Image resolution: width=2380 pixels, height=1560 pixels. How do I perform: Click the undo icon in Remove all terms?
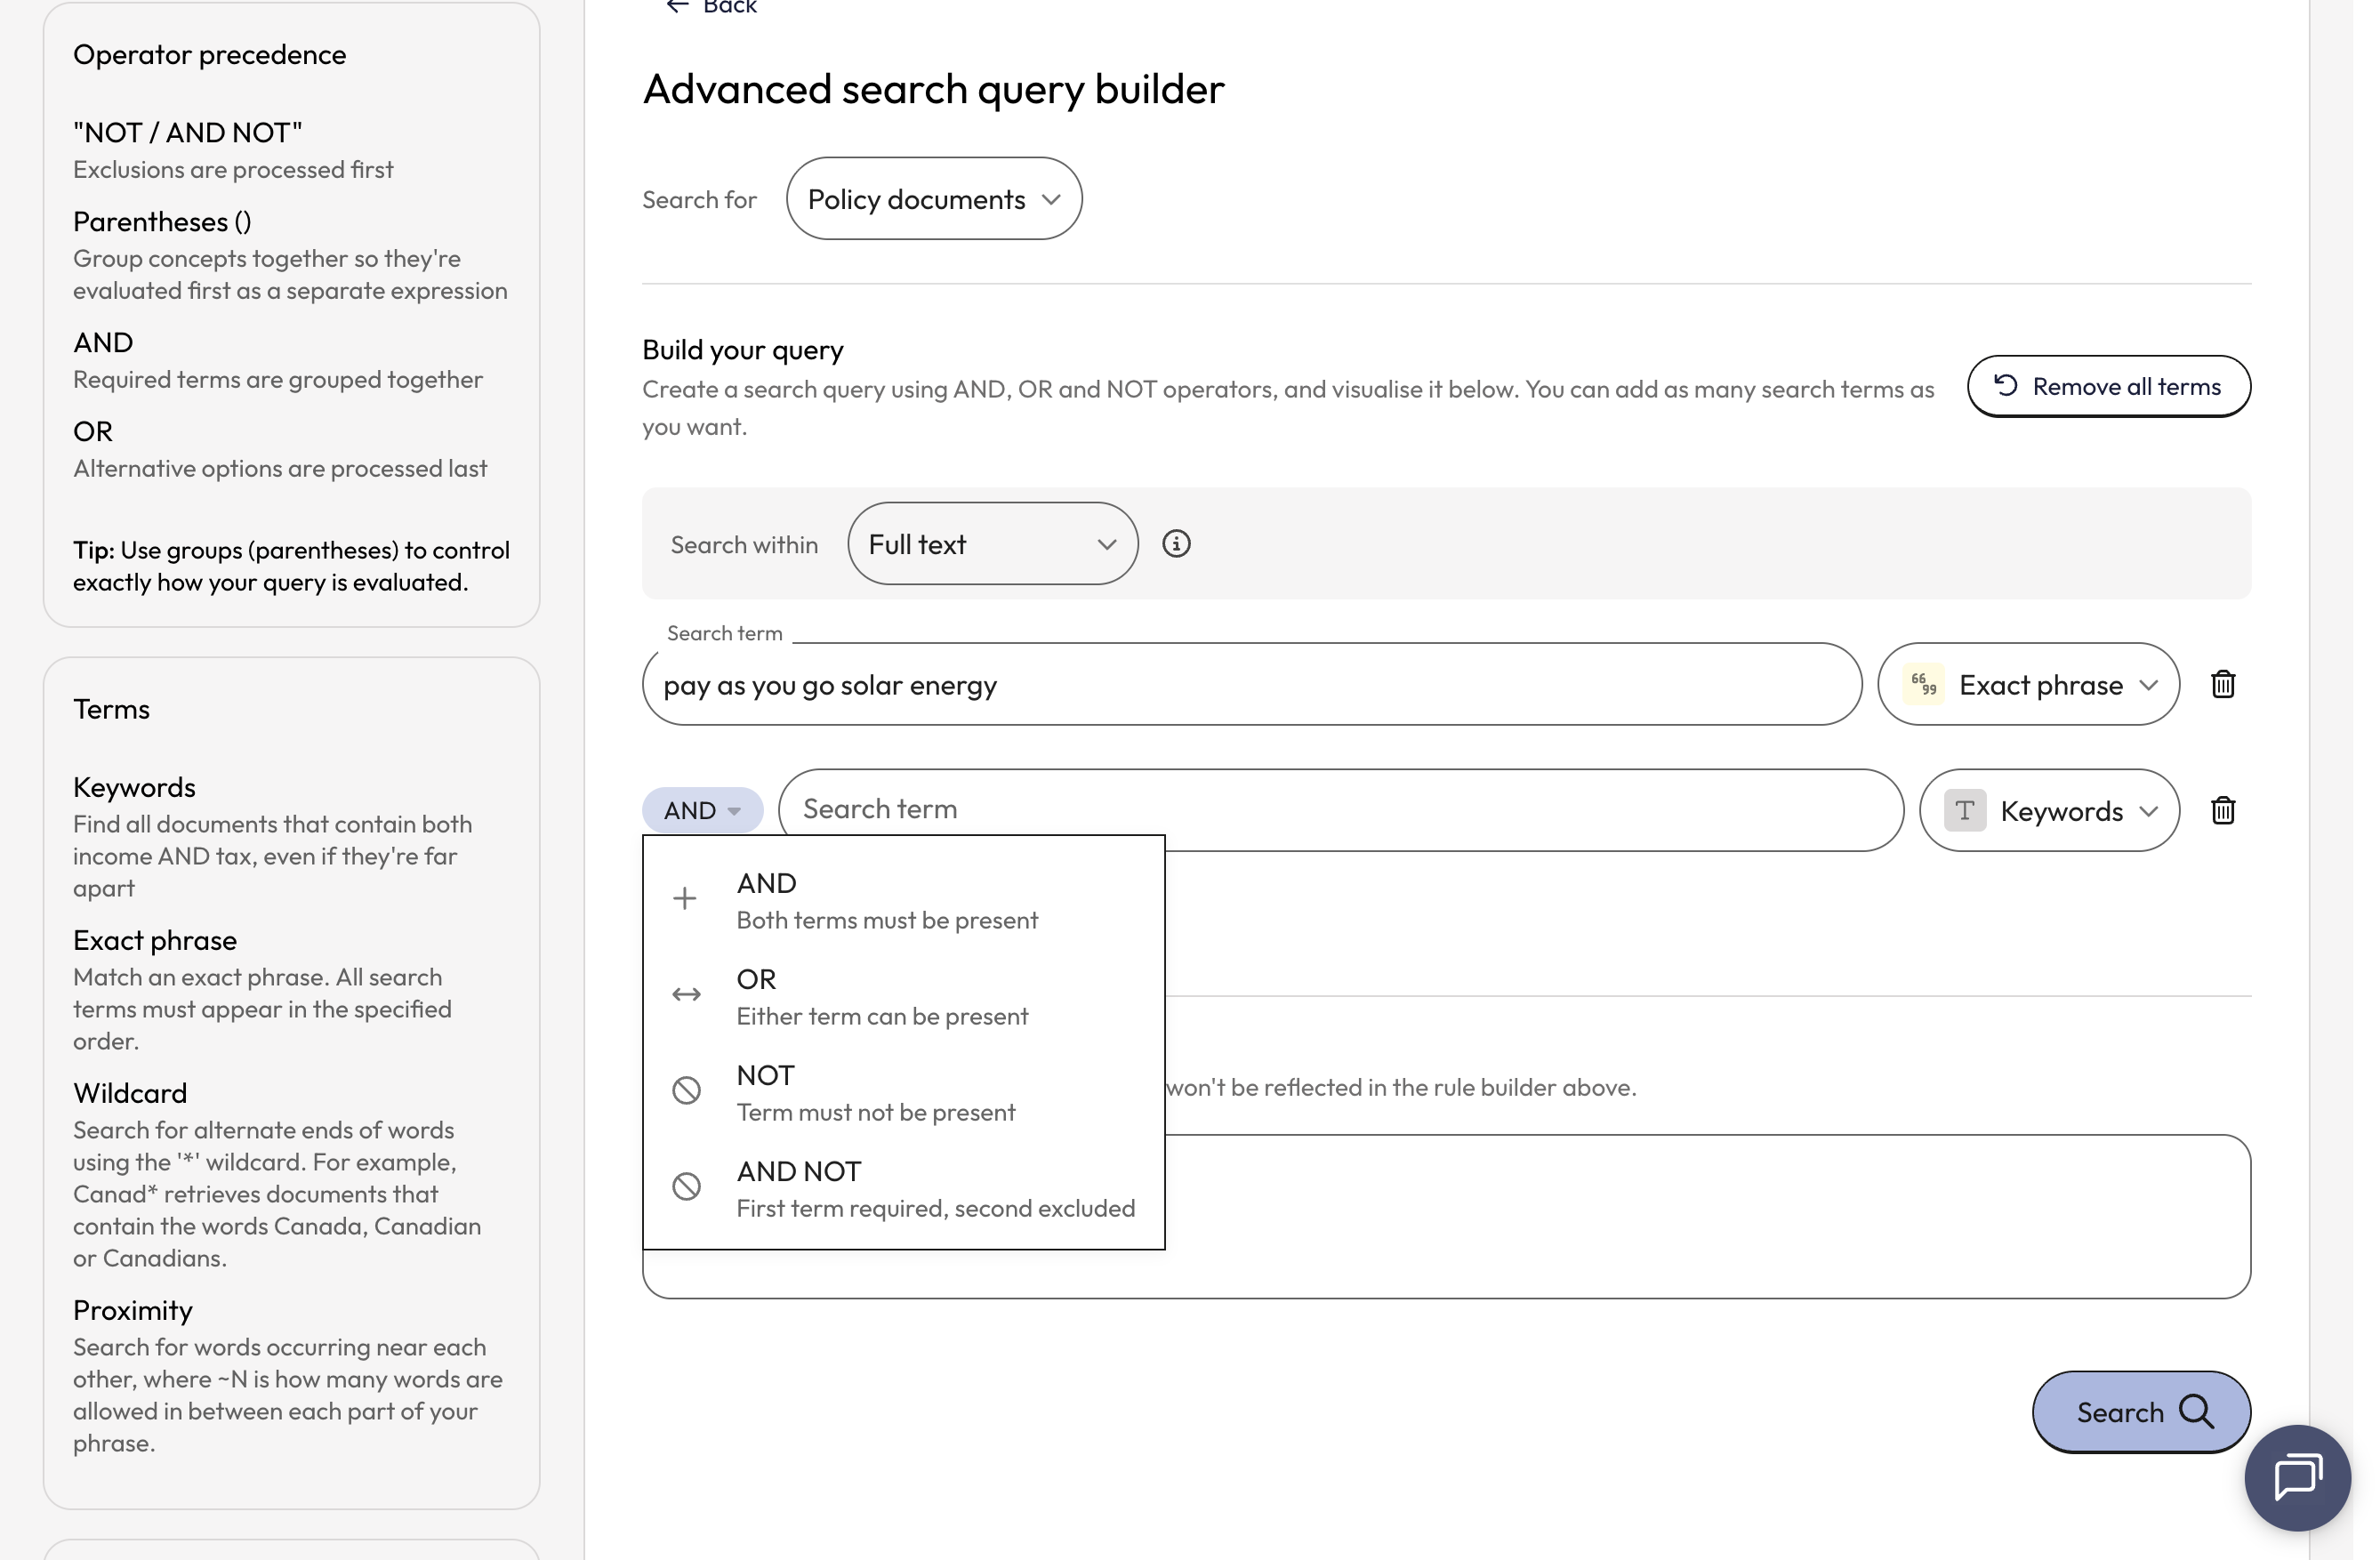pos(2005,385)
